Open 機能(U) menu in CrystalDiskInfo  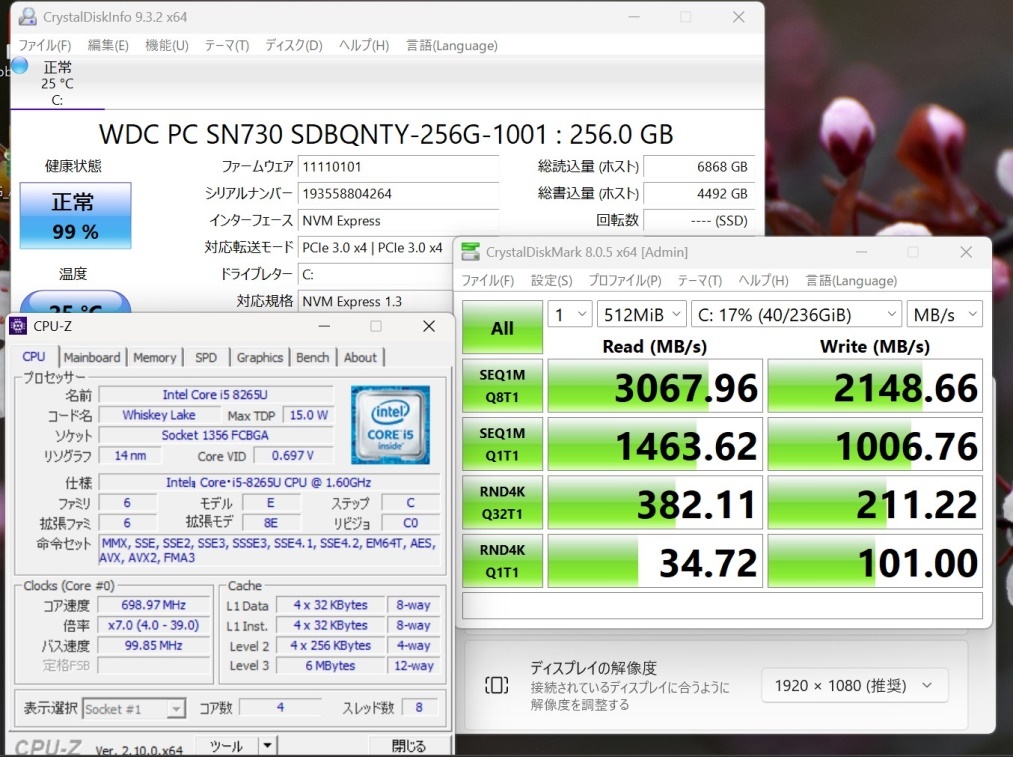(x=167, y=45)
